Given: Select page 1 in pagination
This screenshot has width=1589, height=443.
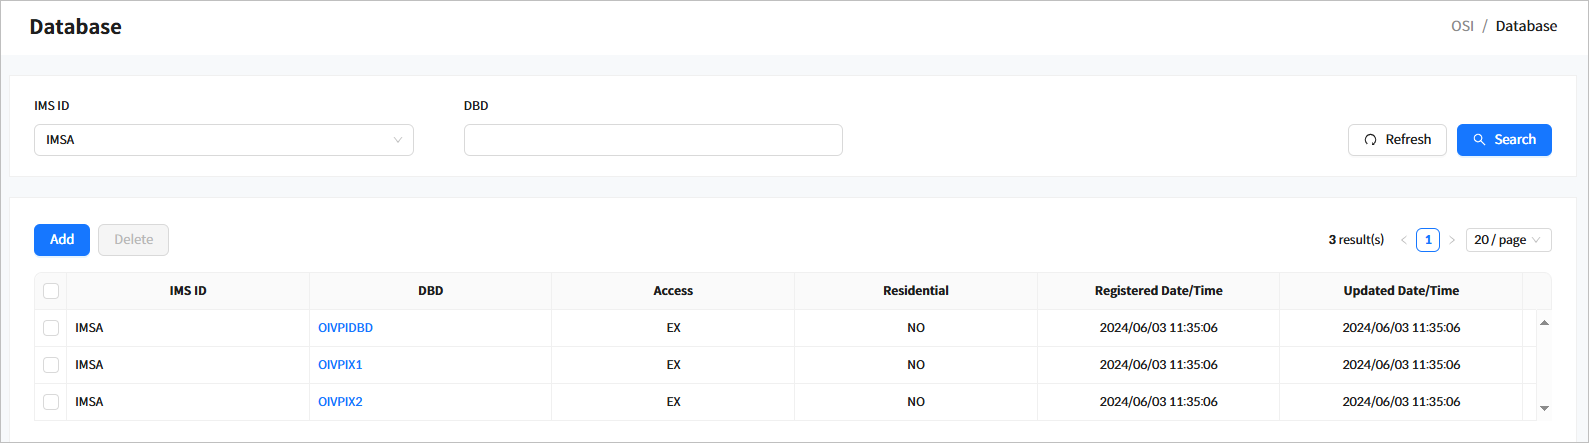Looking at the screenshot, I should point(1428,240).
